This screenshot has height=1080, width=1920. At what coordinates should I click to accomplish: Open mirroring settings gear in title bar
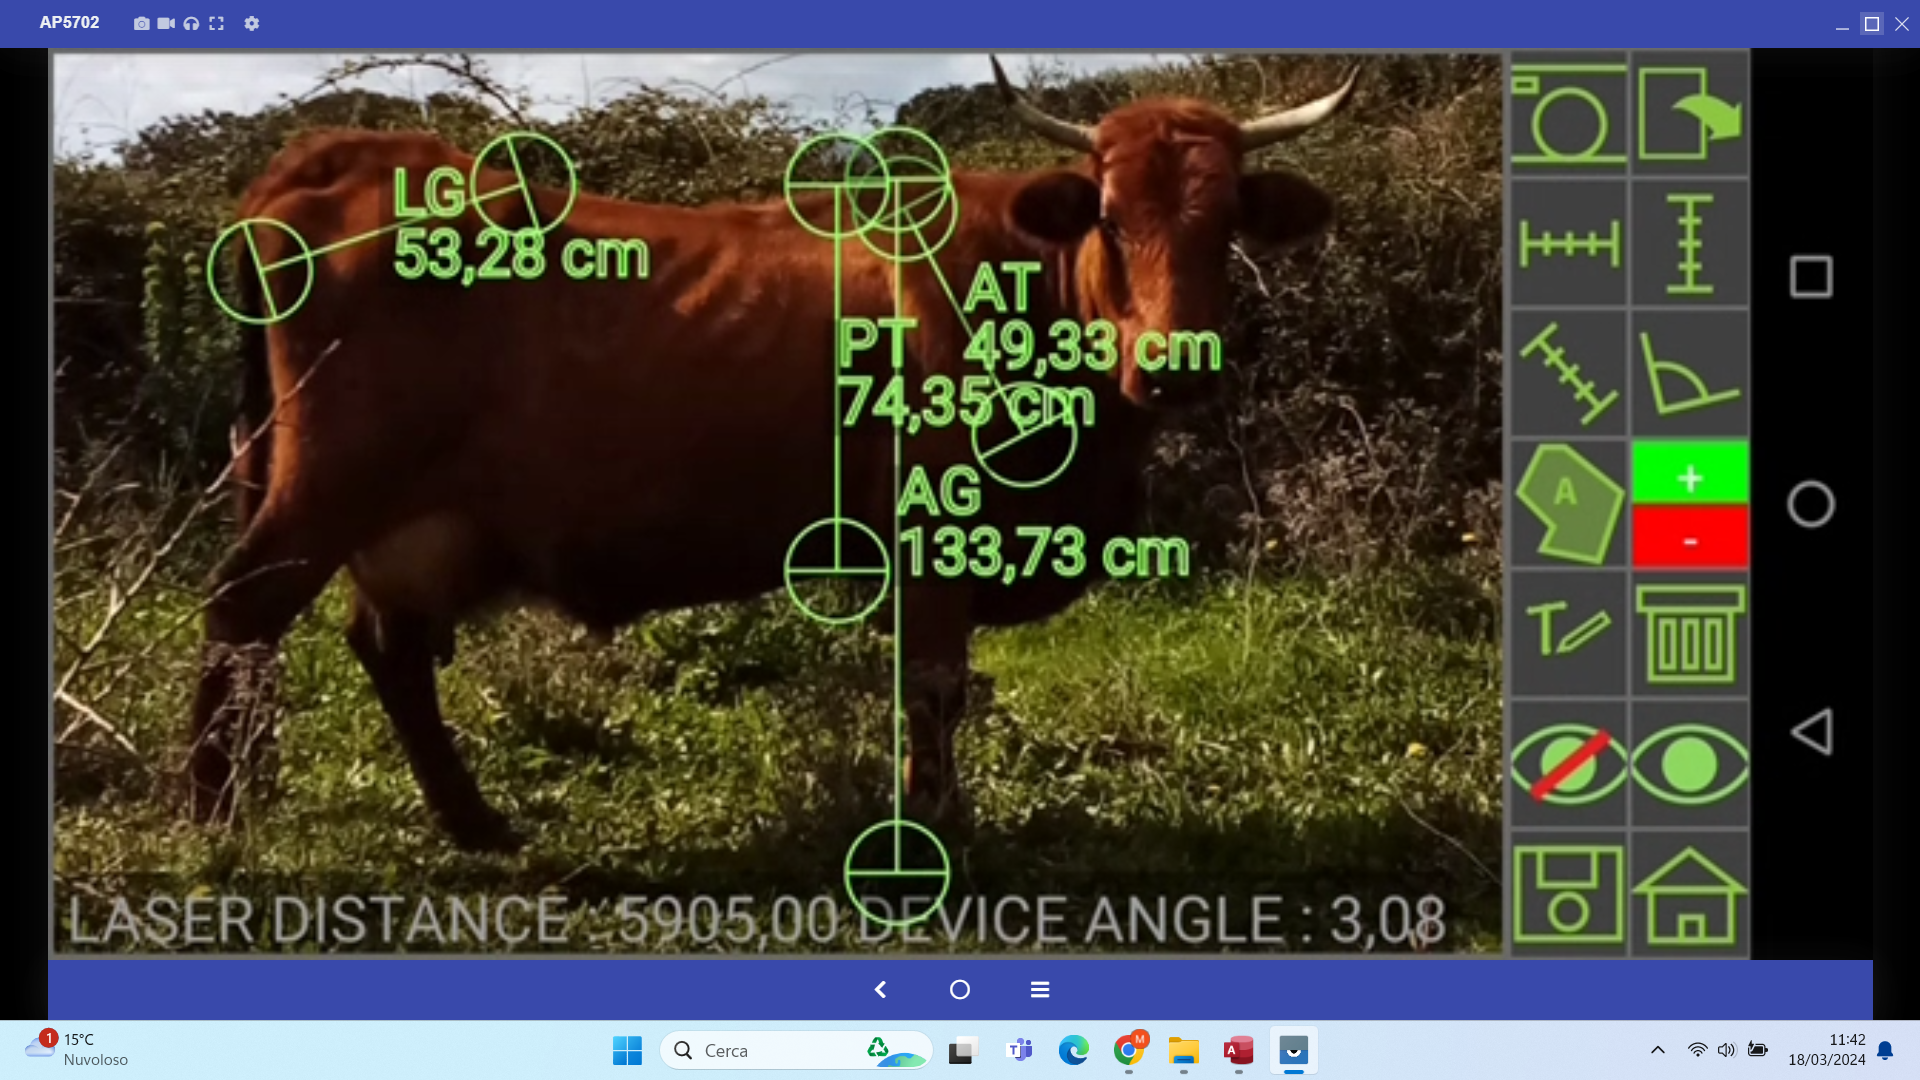click(252, 23)
